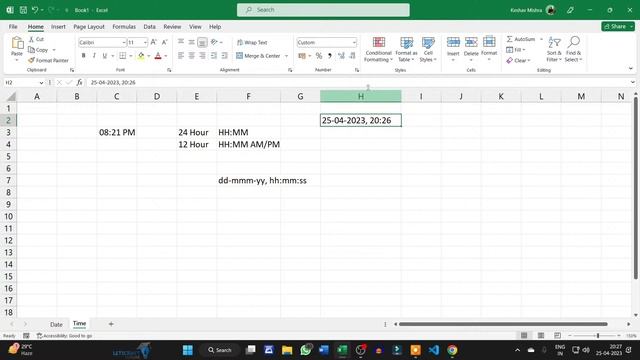The height and width of the screenshot is (360, 640).
Task: Switch to the Page Layout tab
Action: pyautogui.click(x=89, y=27)
